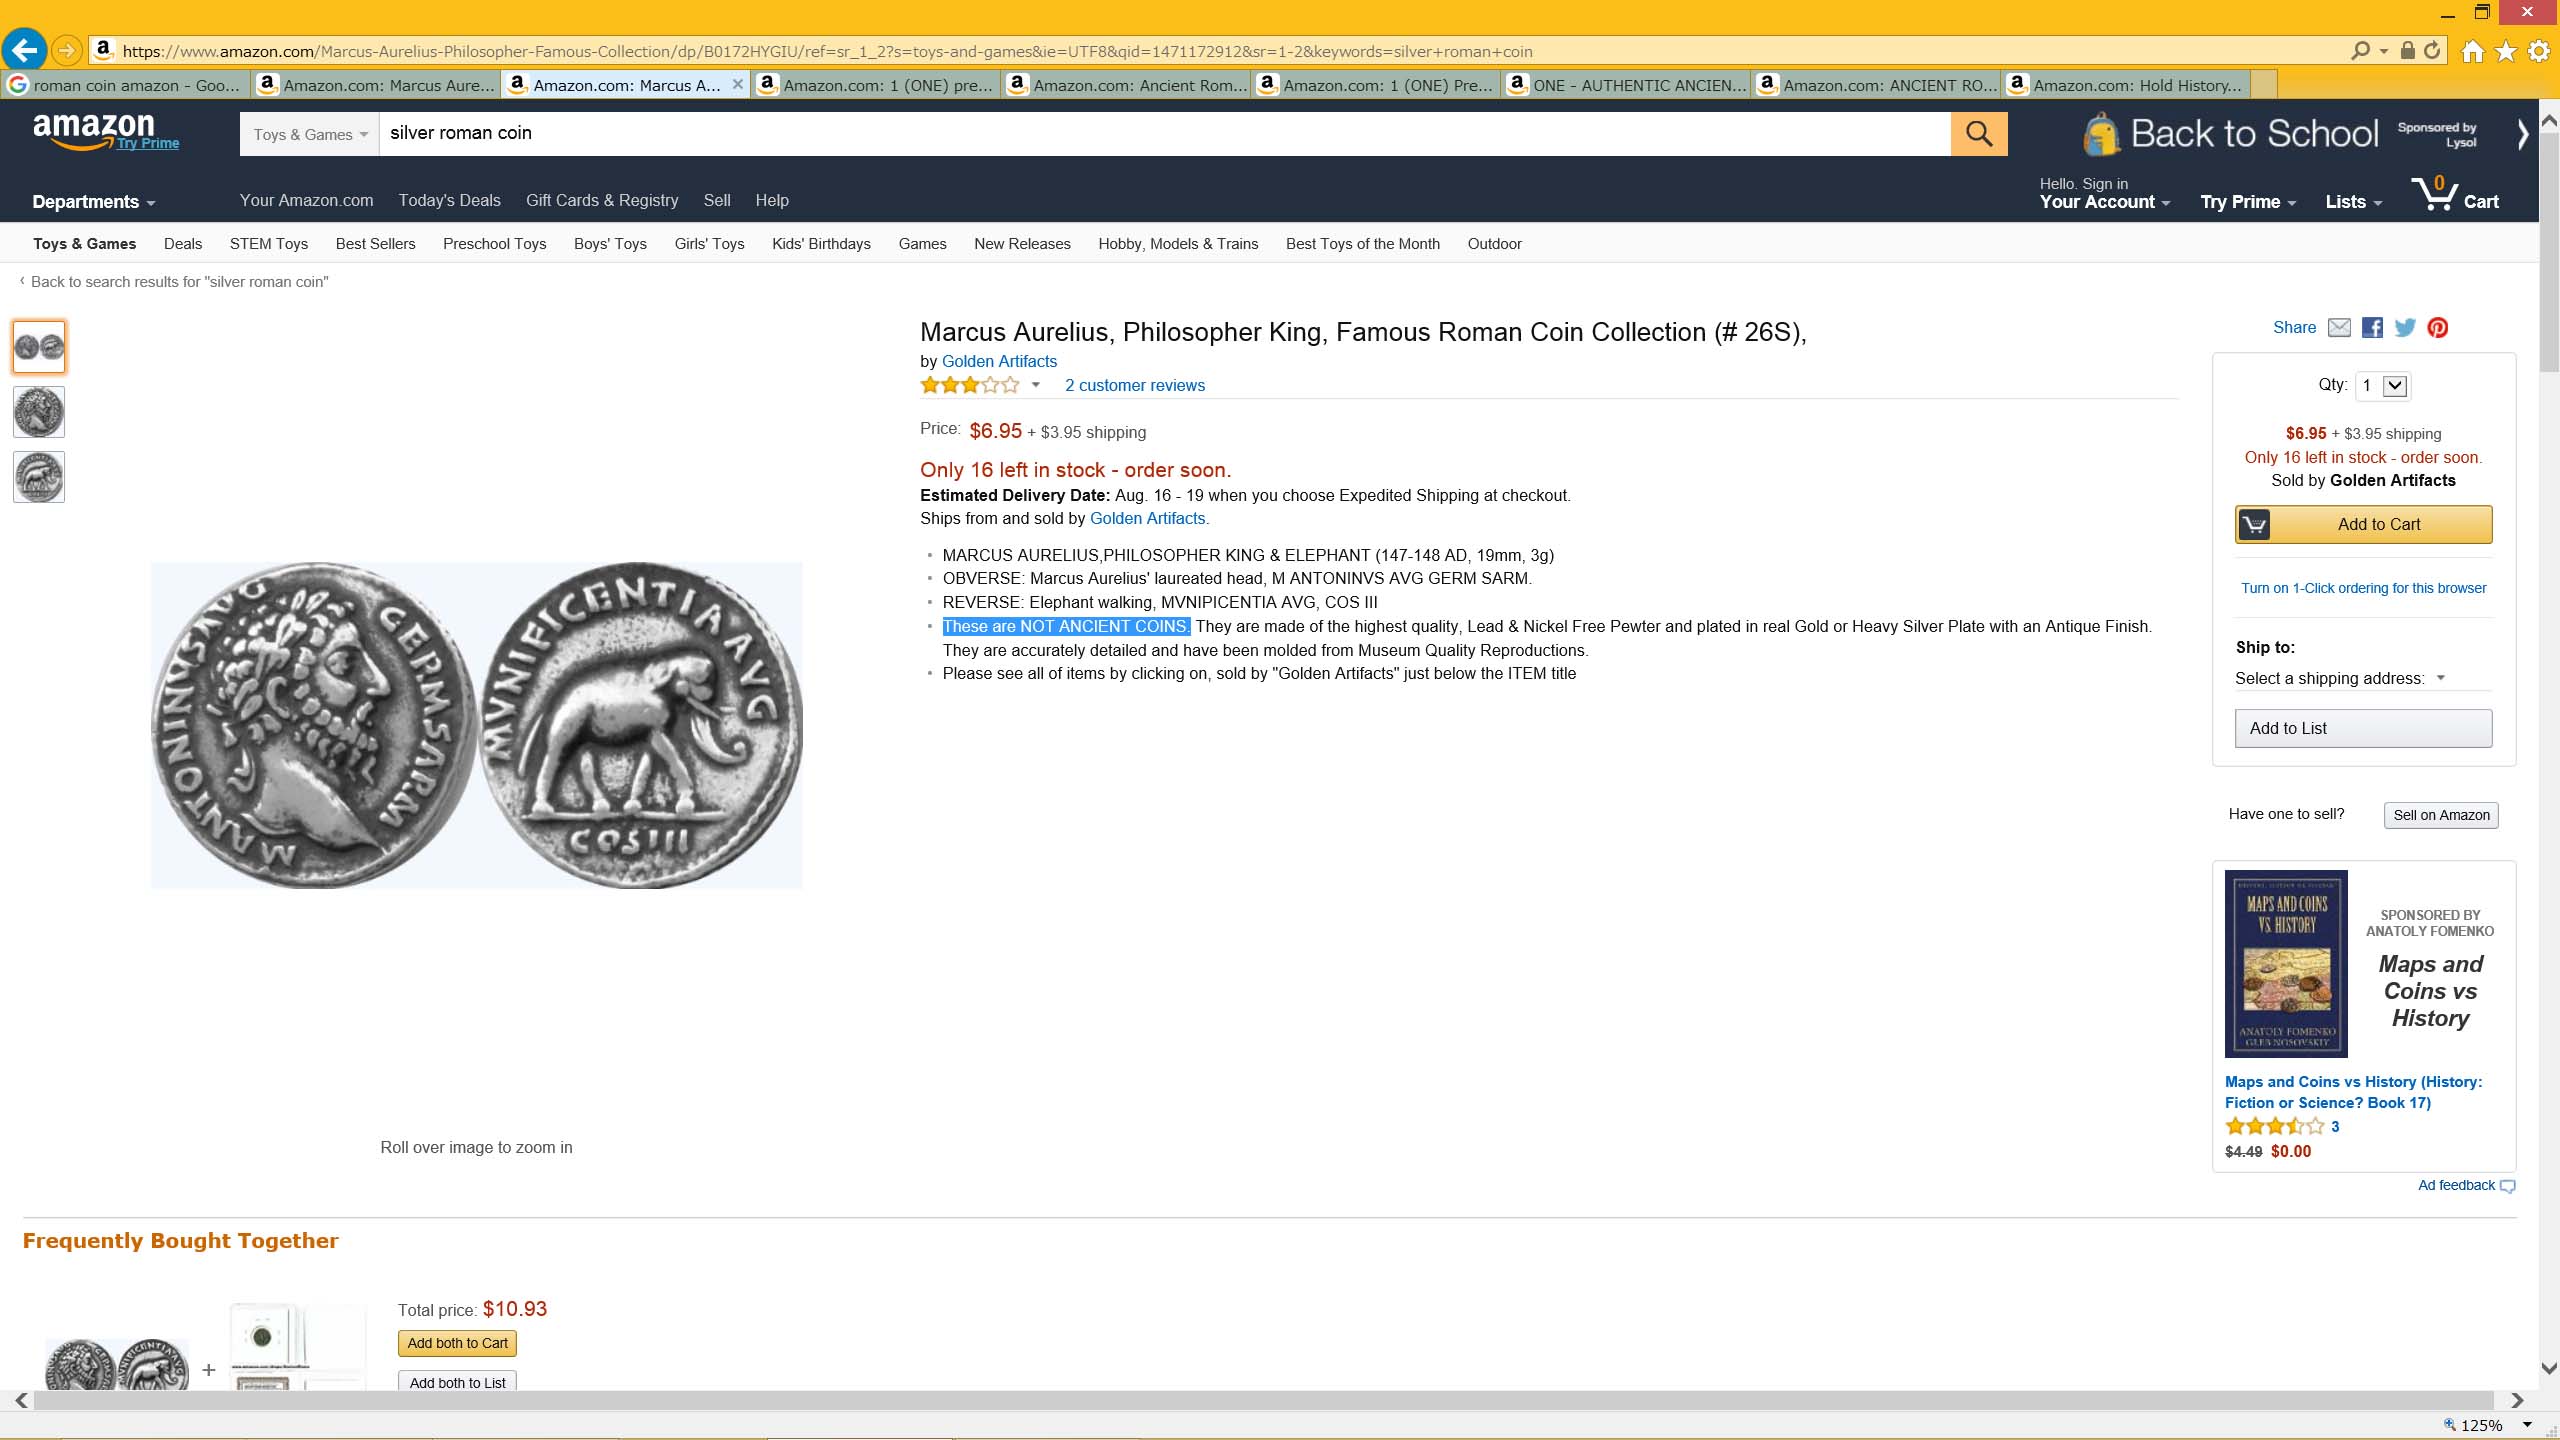Click vertical scrollbar down arrow
The width and height of the screenshot is (2560, 1440).
point(2549,1368)
